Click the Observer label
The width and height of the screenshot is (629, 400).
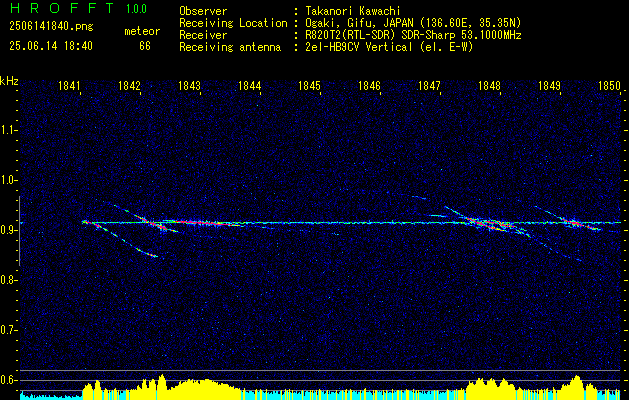pyautogui.click(x=203, y=11)
